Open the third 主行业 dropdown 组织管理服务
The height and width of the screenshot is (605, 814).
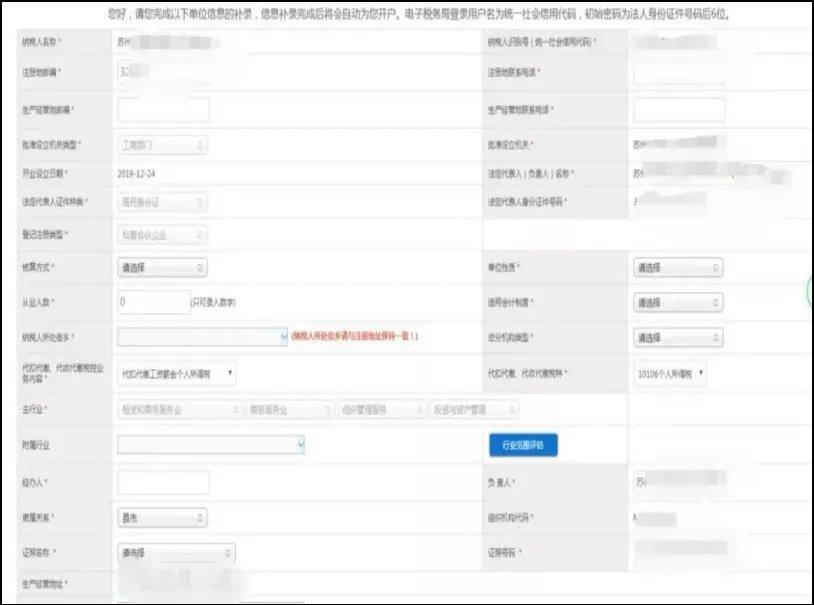pyautogui.click(x=382, y=410)
